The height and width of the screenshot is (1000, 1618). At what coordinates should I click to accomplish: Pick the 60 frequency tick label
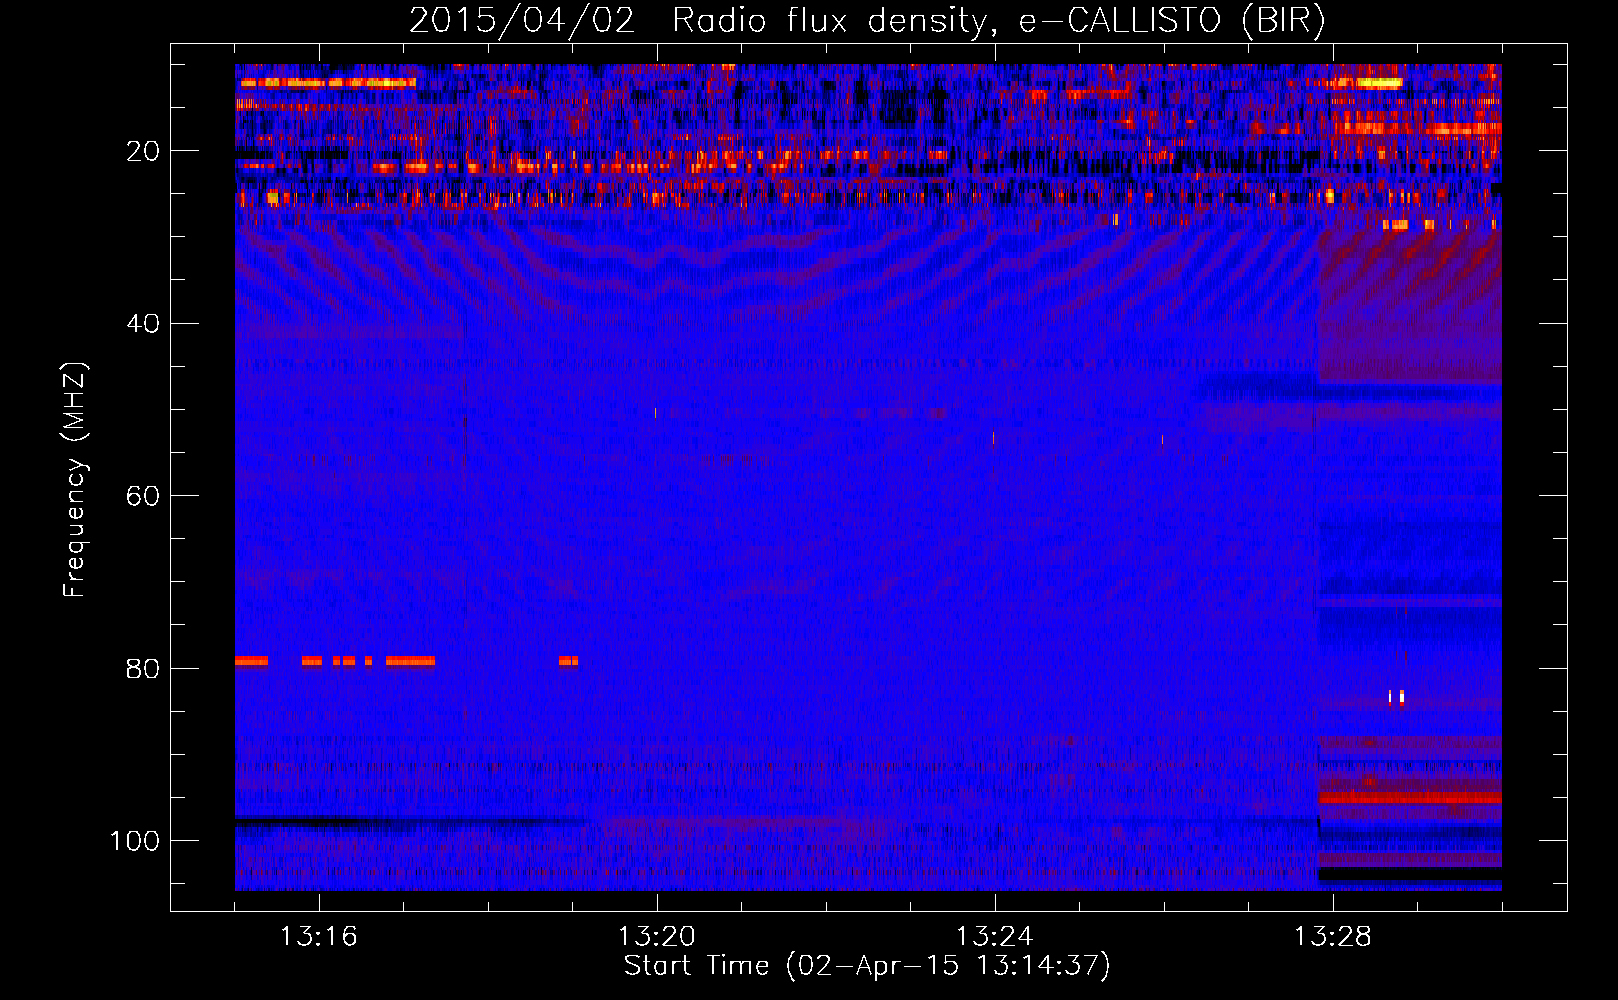point(143,497)
